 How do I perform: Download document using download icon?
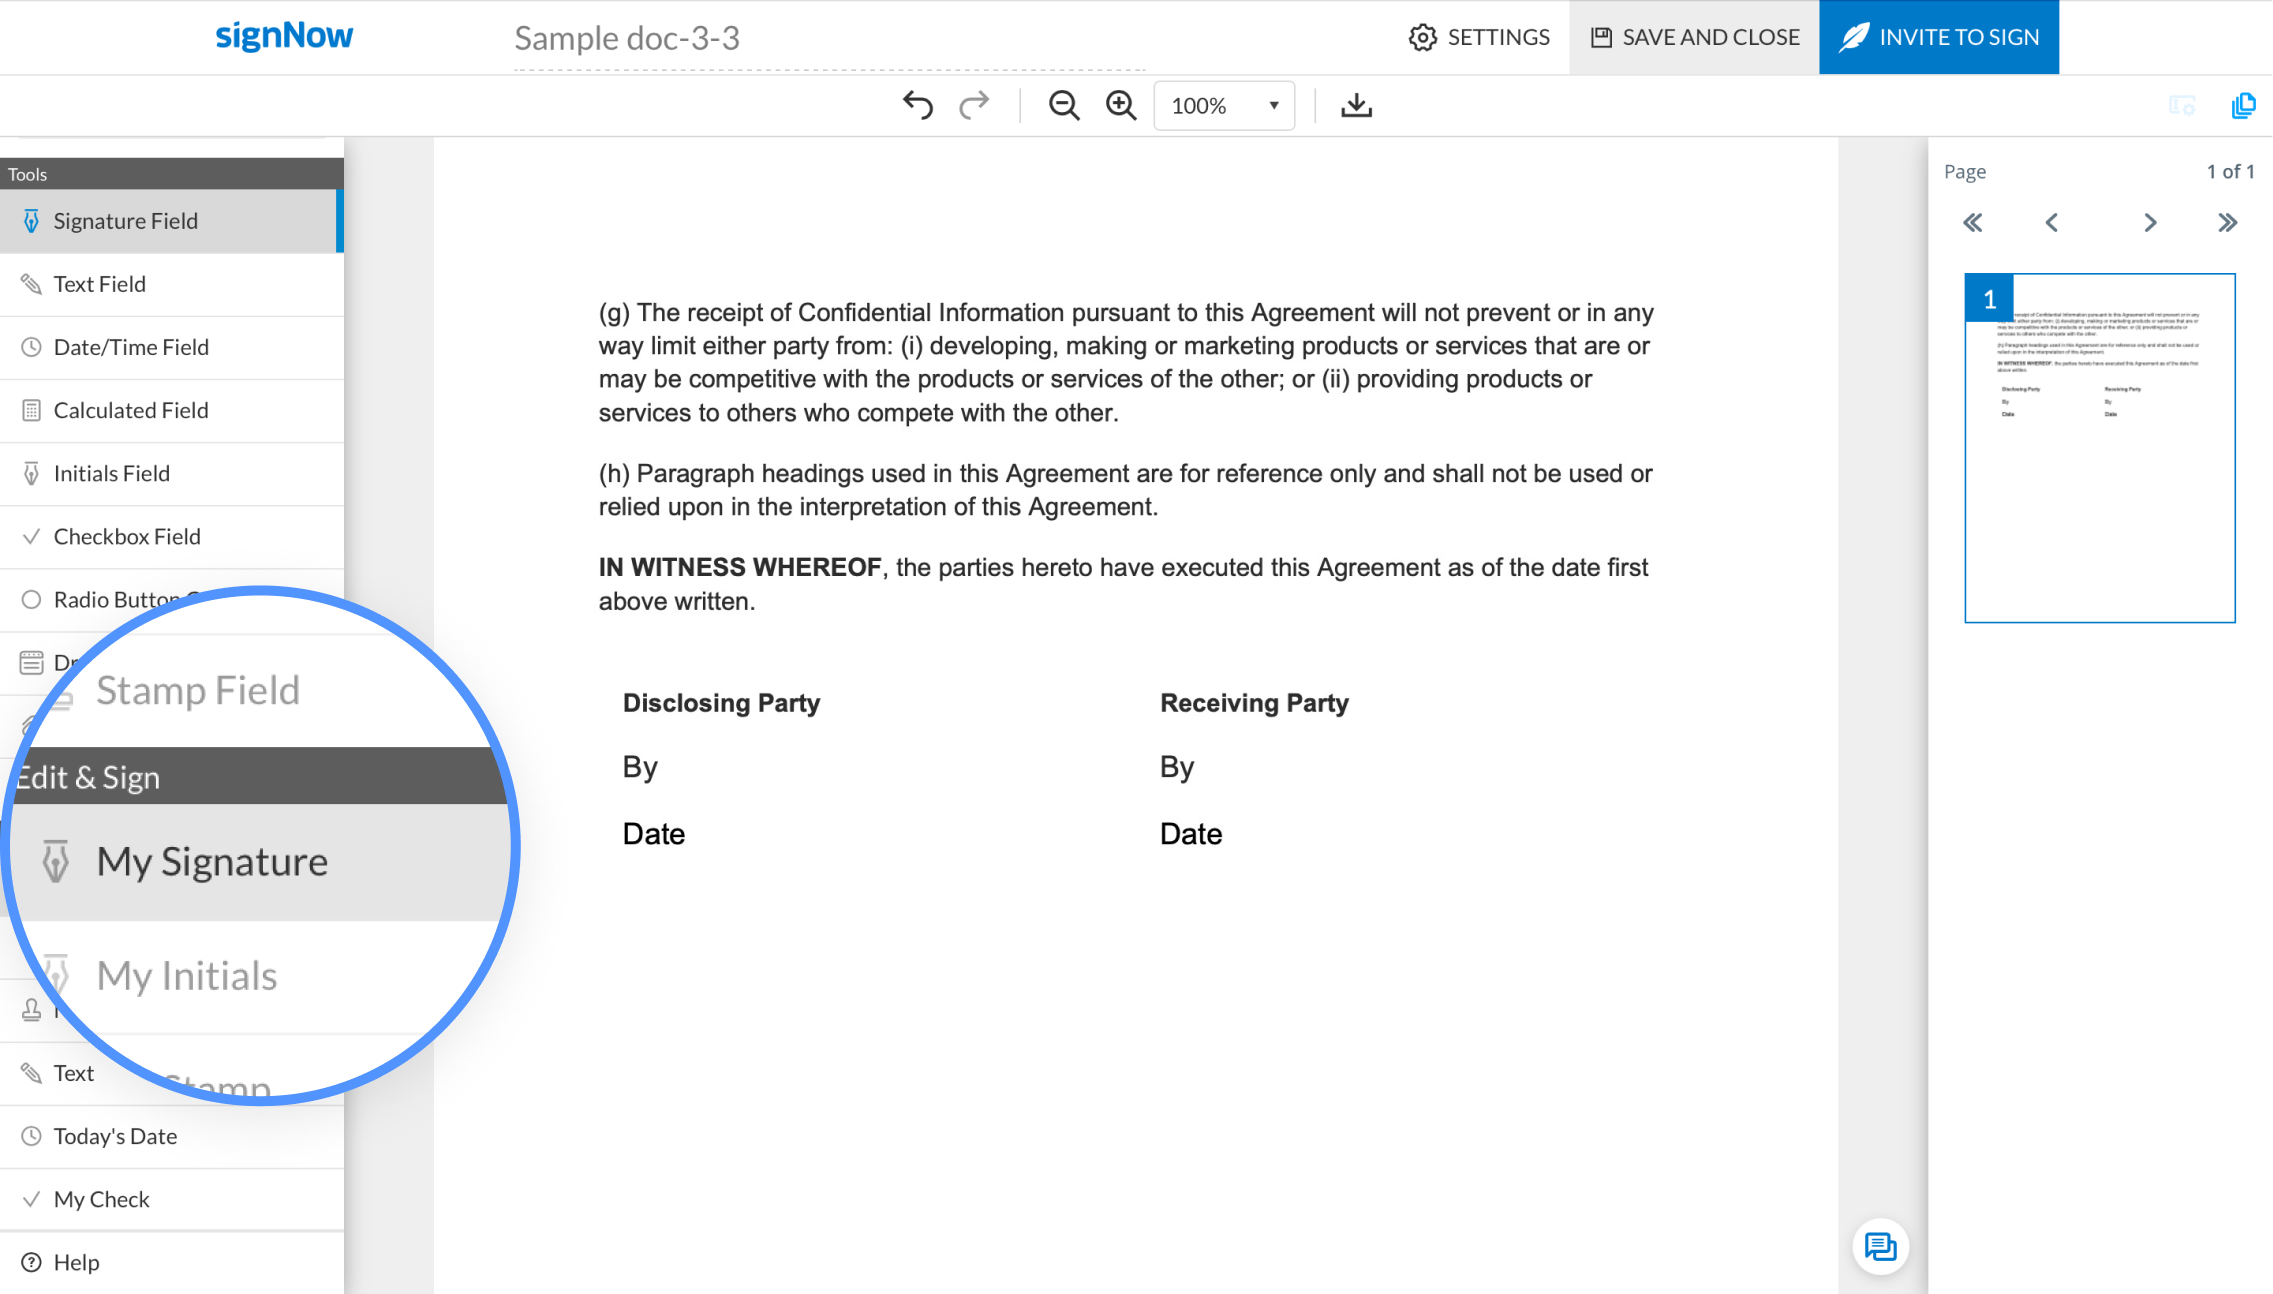pyautogui.click(x=1356, y=105)
